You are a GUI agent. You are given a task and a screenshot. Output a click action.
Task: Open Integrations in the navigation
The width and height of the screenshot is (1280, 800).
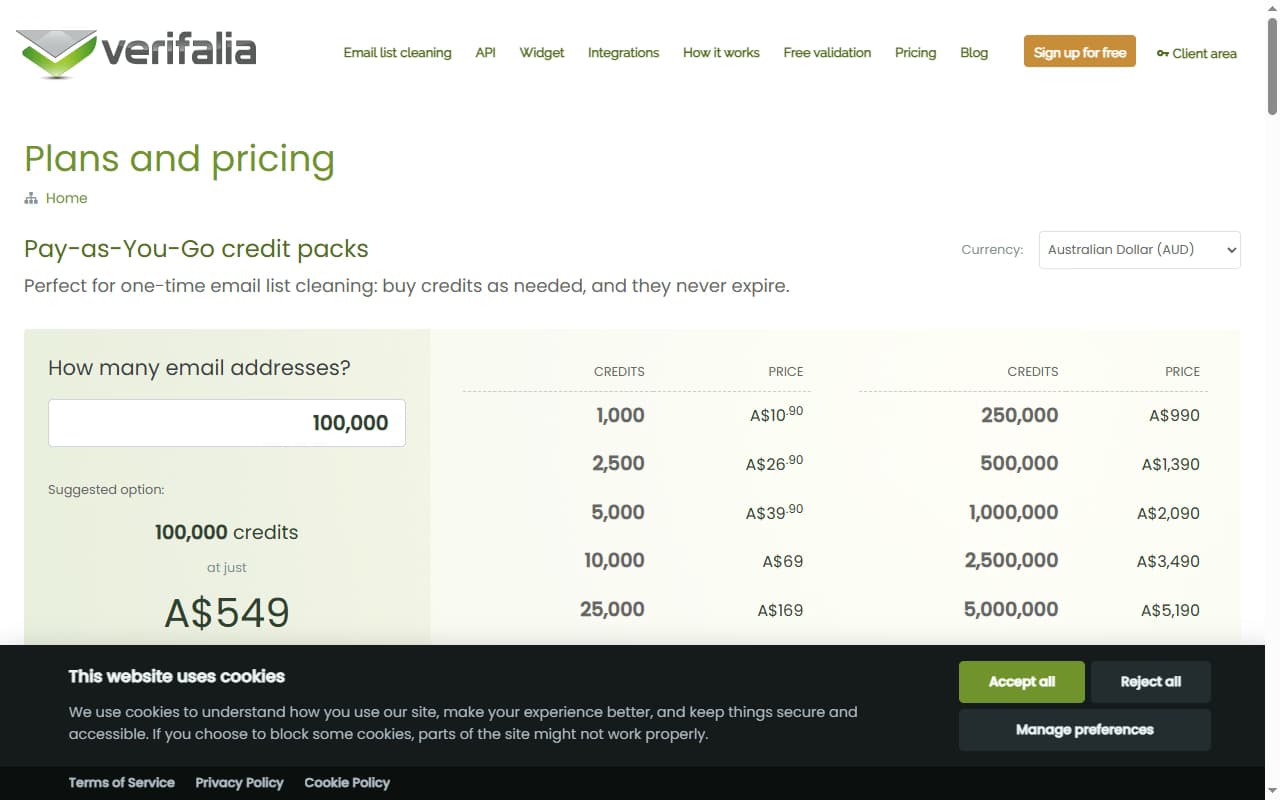[x=623, y=53]
